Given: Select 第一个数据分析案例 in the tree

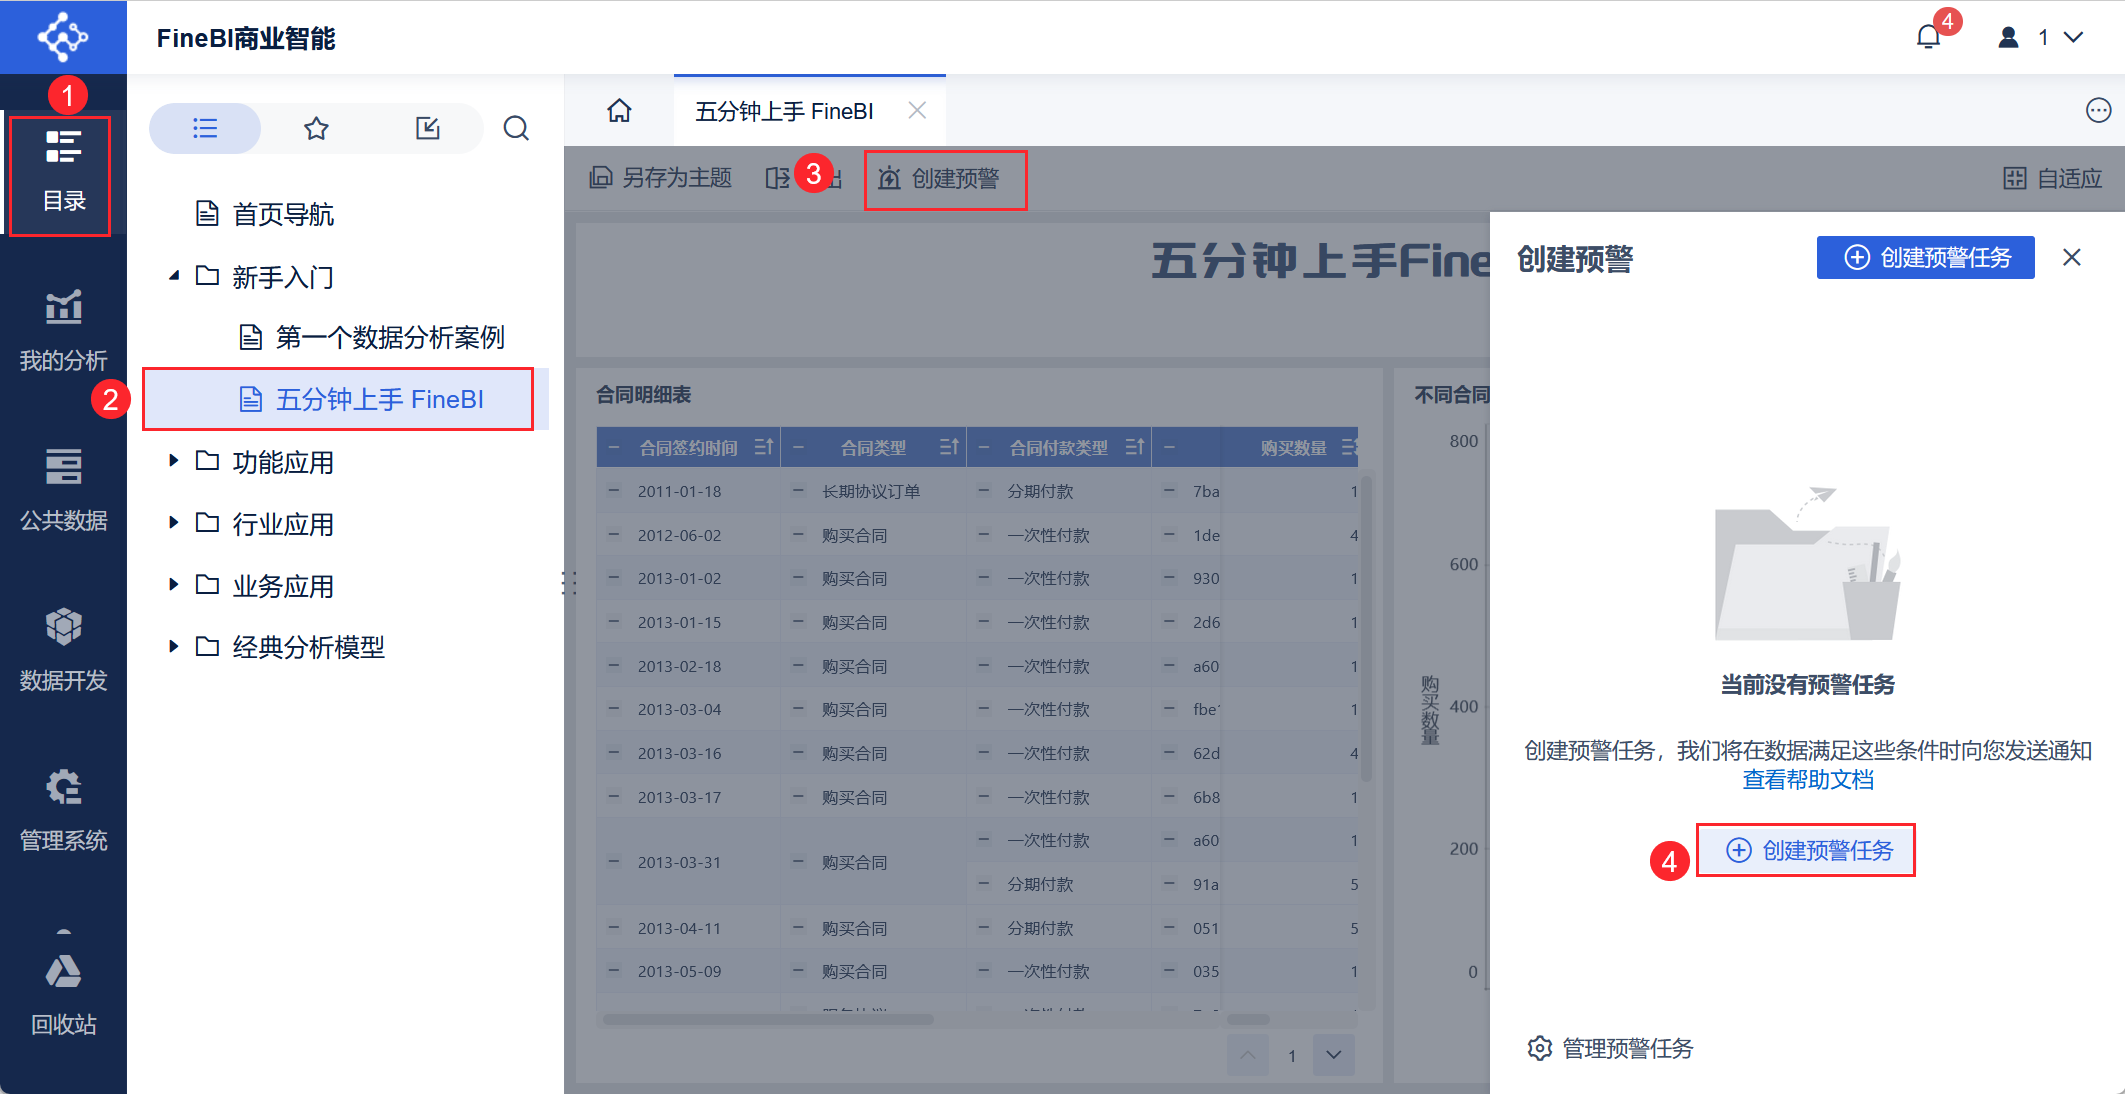Looking at the screenshot, I should (x=390, y=338).
